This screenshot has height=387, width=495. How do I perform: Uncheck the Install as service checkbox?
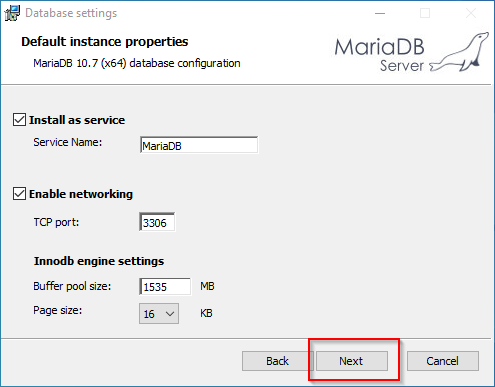click(x=19, y=120)
